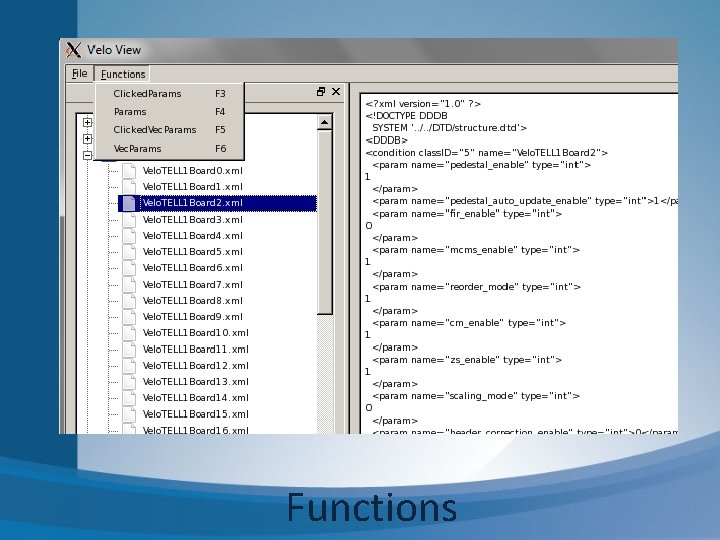Select VeloTELL1Board3.xml file
Image resolution: width=720 pixels, height=540 pixels.
click(x=192, y=219)
